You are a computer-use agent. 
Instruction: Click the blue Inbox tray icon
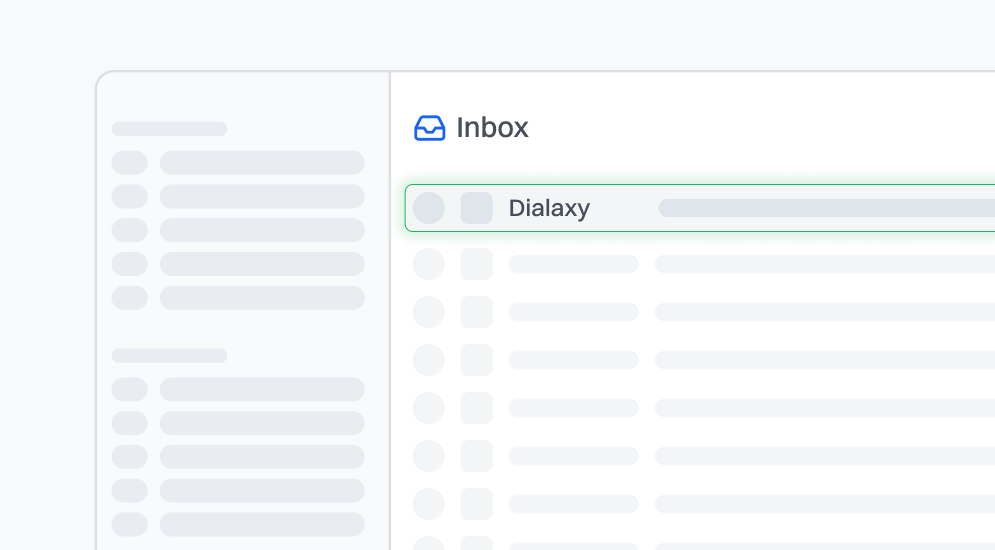pos(429,128)
